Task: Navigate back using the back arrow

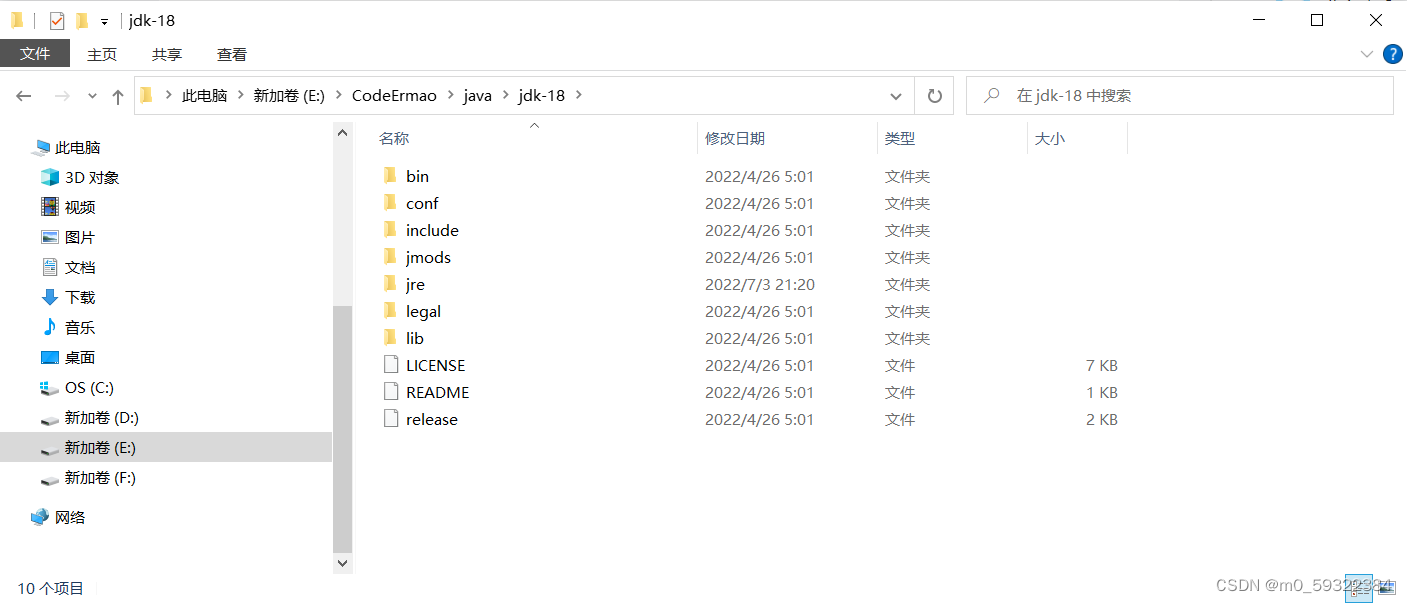Action: tap(24, 95)
